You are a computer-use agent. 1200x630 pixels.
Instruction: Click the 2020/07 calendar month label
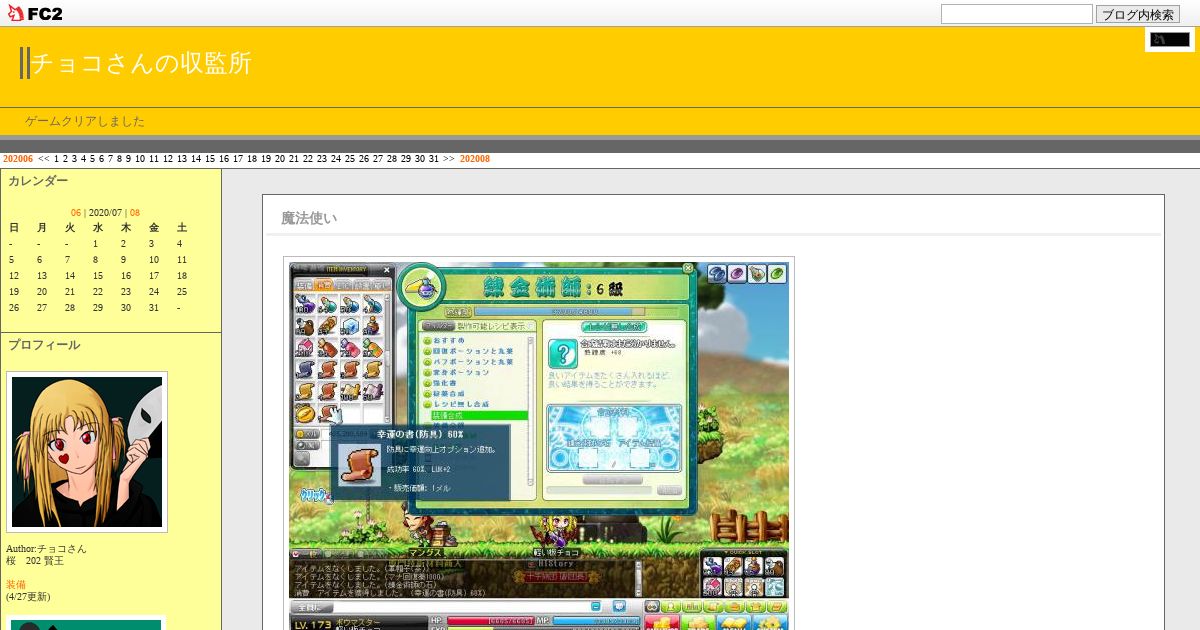pyautogui.click(x=105, y=213)
